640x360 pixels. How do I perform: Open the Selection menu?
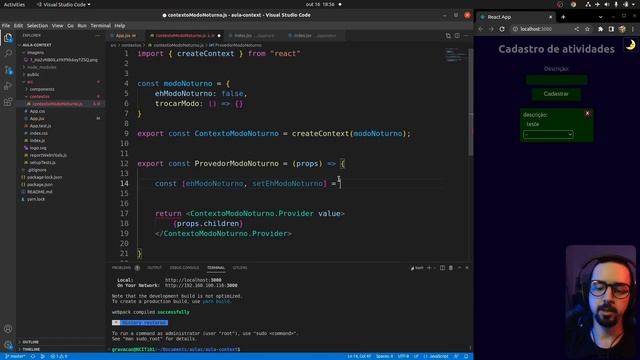pos(37,25)
